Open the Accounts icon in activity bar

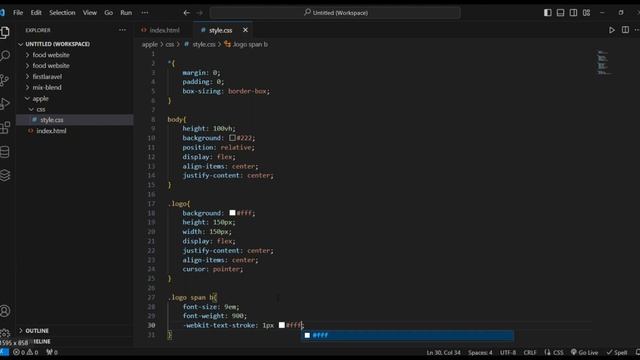coord(5,311)
